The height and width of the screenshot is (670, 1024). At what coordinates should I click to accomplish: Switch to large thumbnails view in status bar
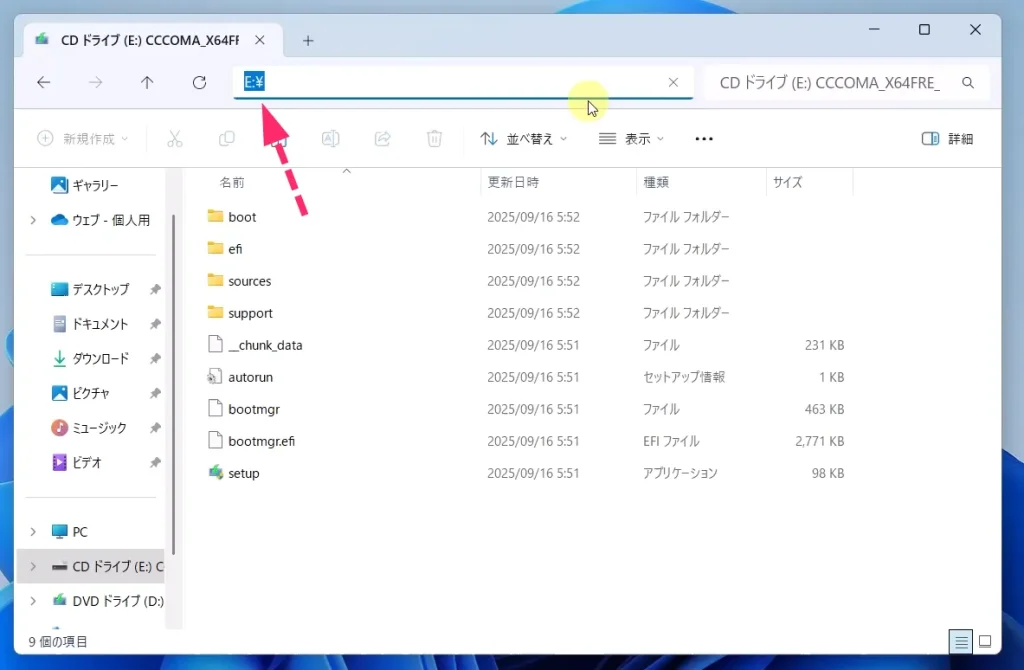tap(985, 641)
